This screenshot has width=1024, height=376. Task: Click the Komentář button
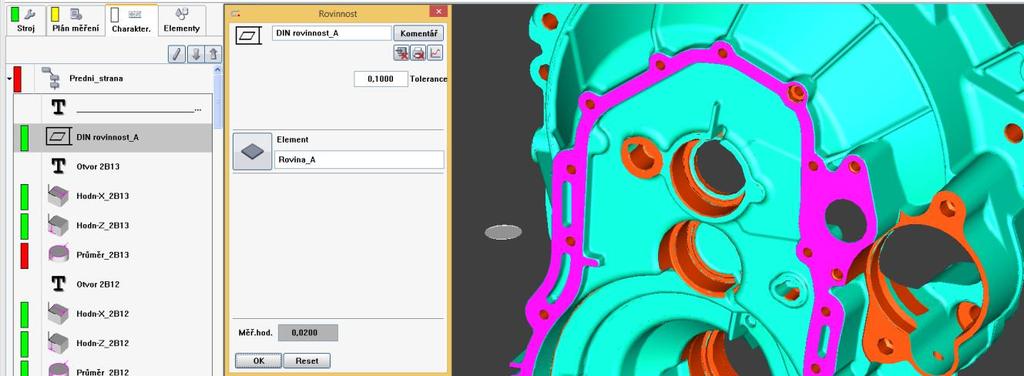[419, 33]
